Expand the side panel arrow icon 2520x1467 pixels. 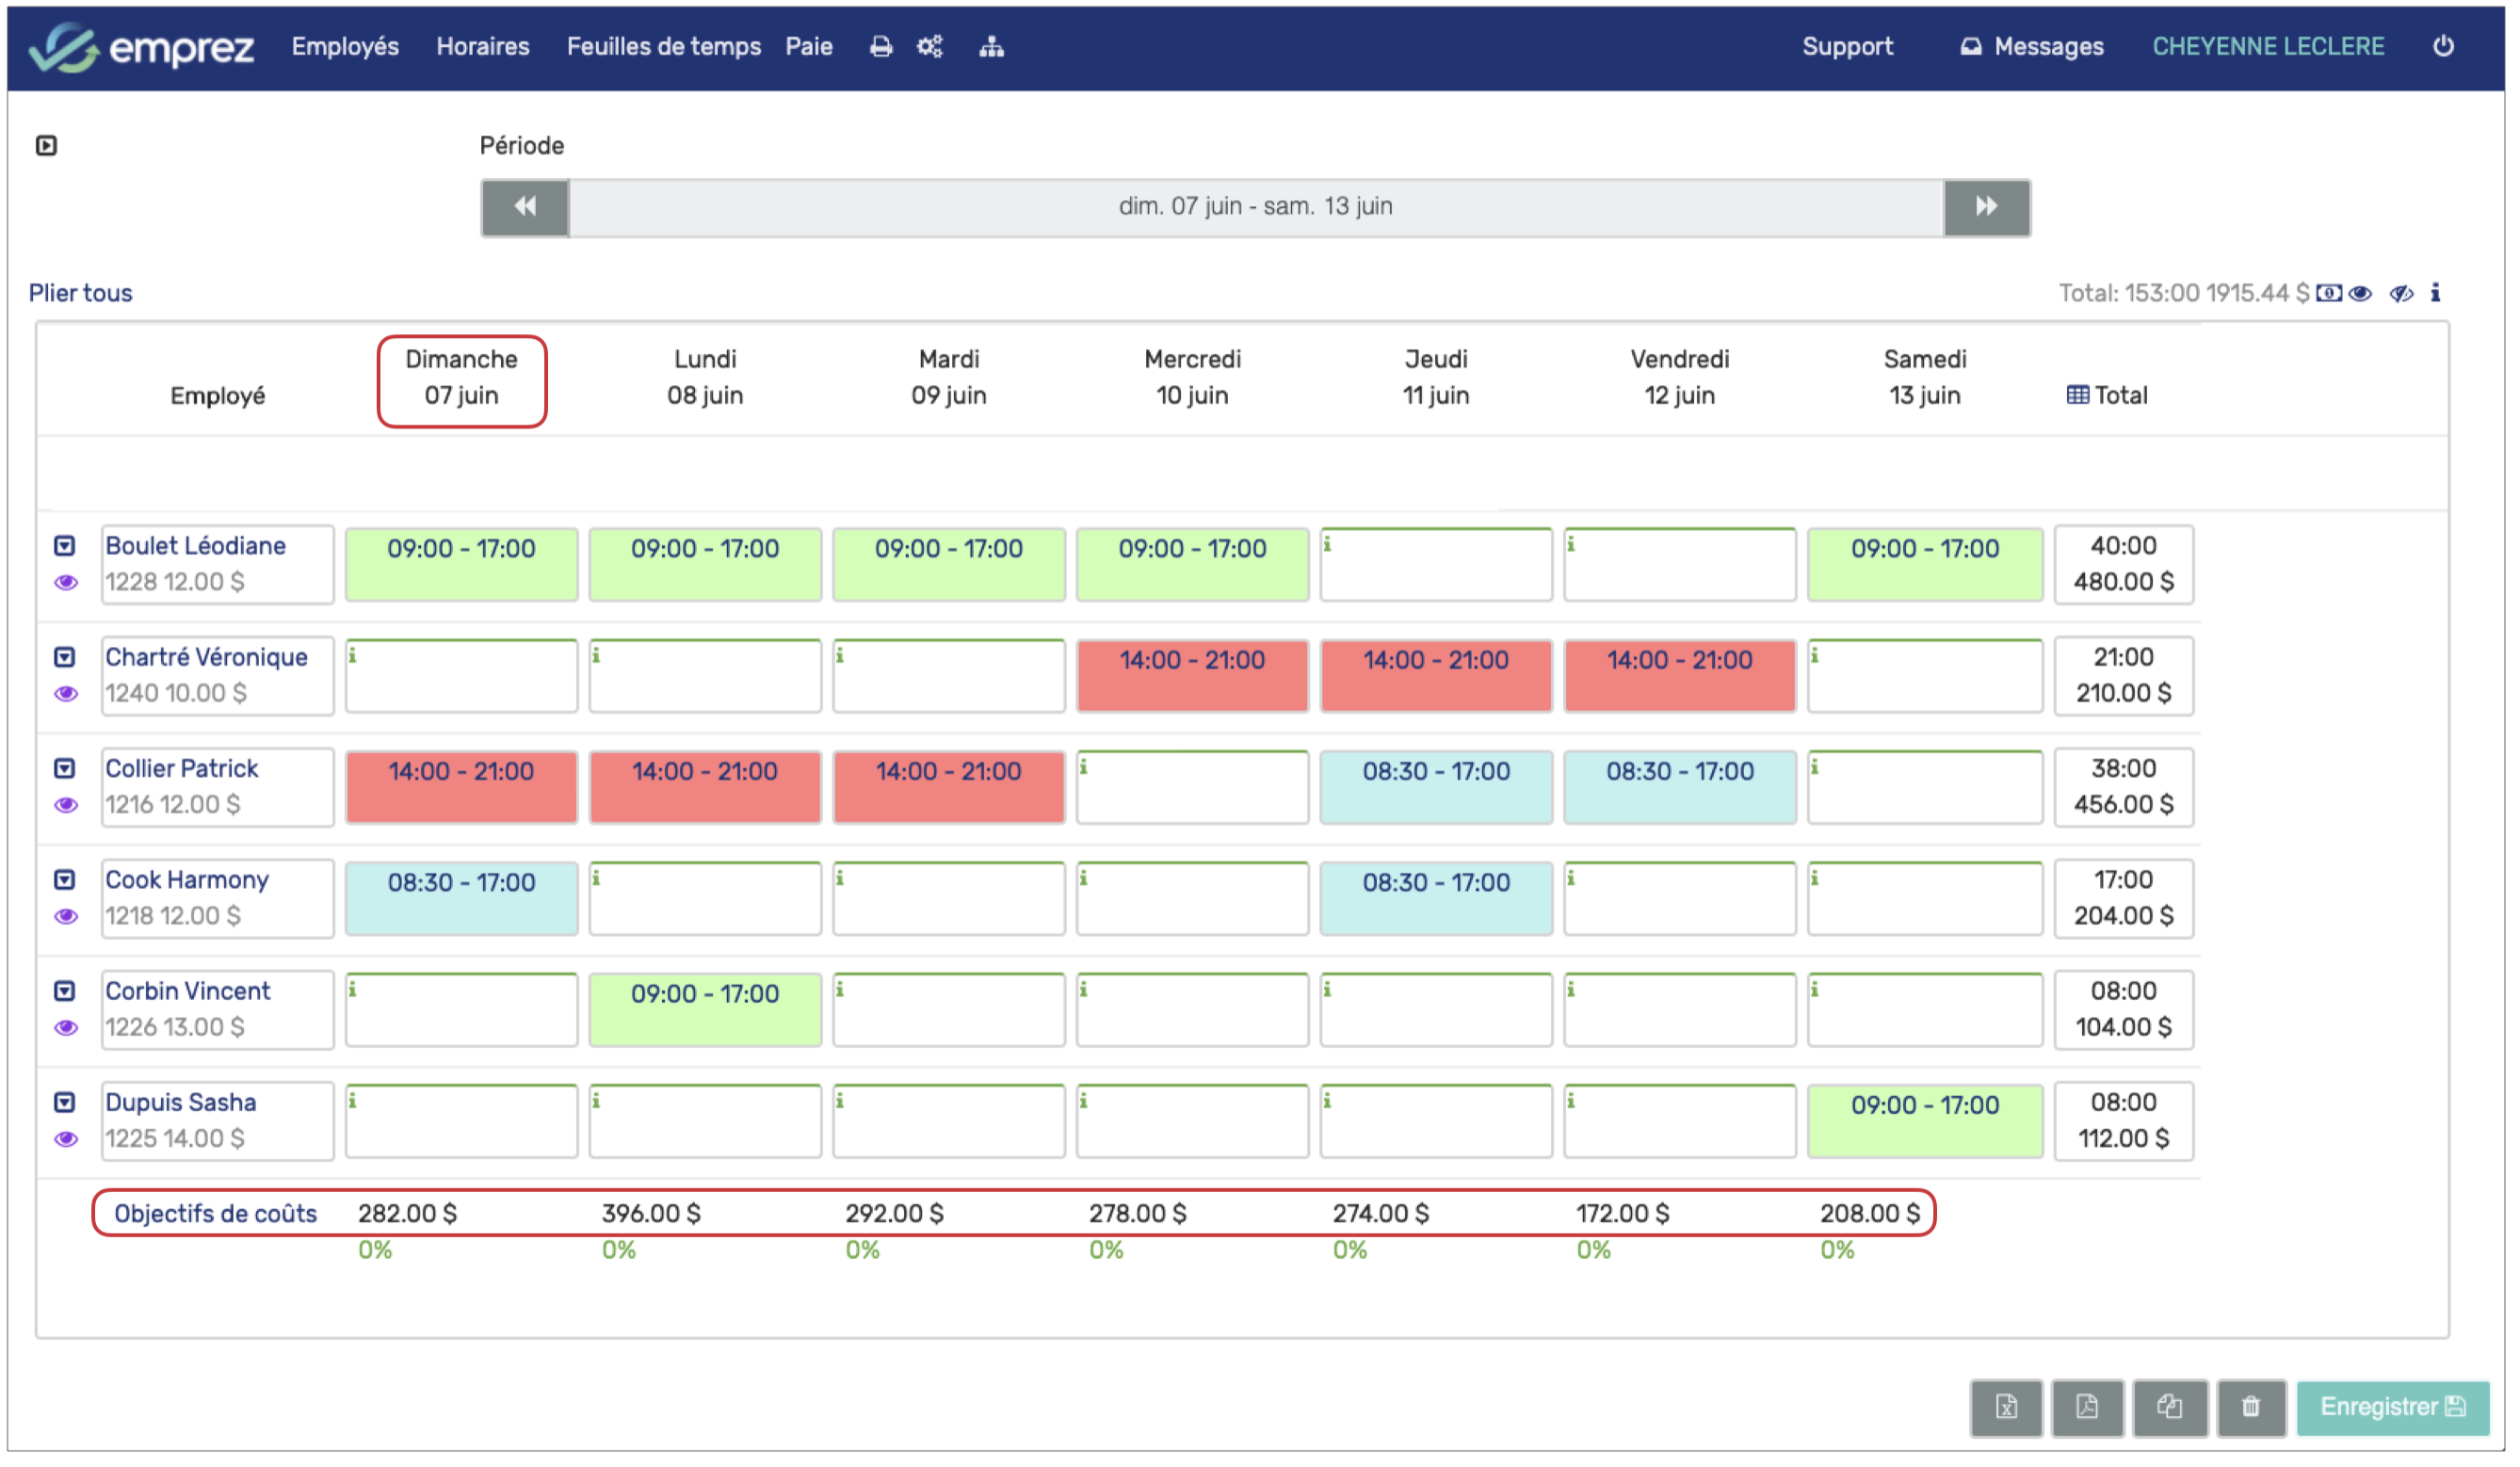46,146
